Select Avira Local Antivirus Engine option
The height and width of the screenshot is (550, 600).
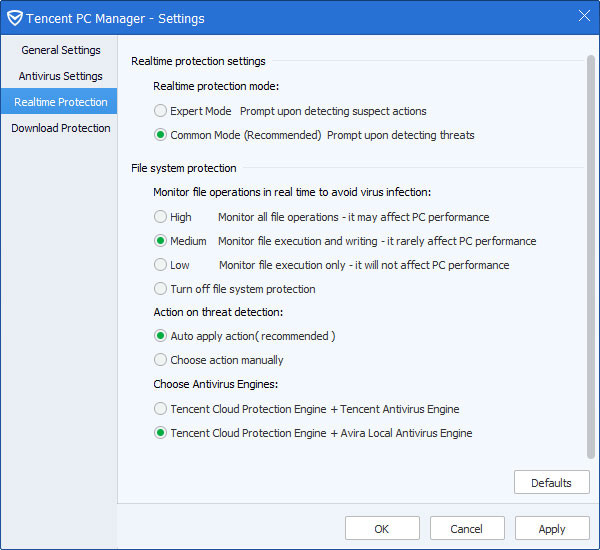[160, 433]
